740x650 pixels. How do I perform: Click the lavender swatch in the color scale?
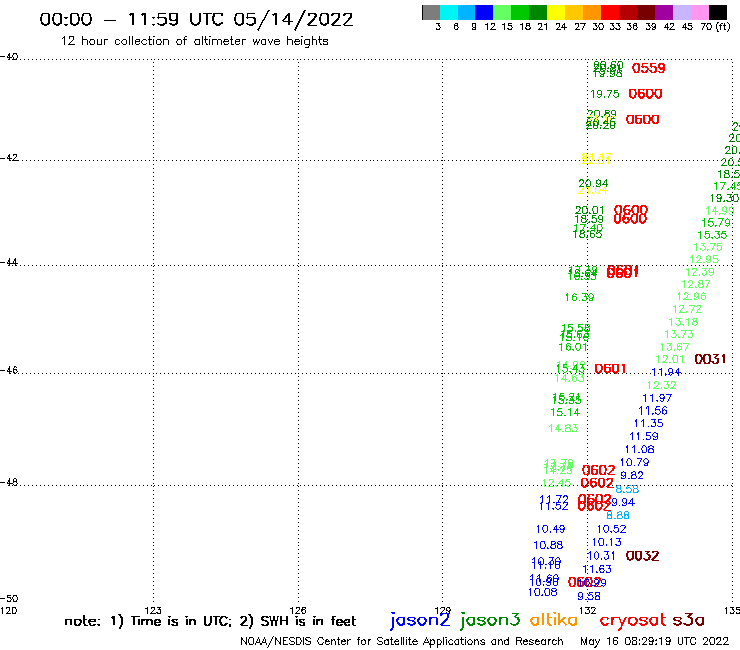(681, 12)
